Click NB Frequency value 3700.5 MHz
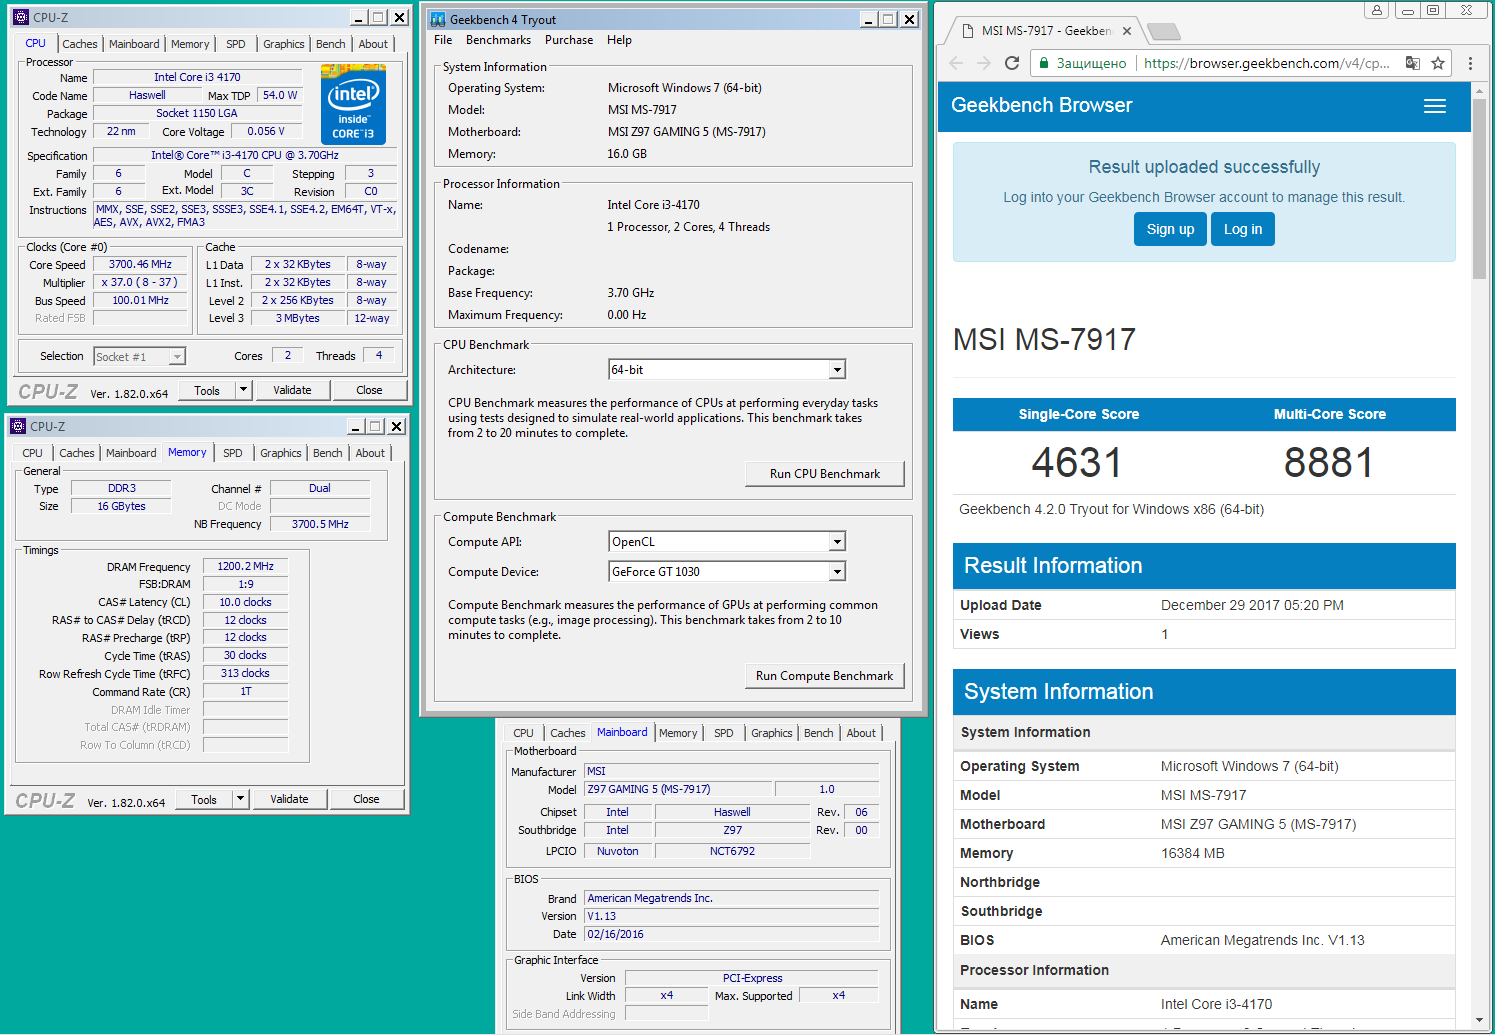Screen dimensions: 1495x1036 (x=320, y=524)
